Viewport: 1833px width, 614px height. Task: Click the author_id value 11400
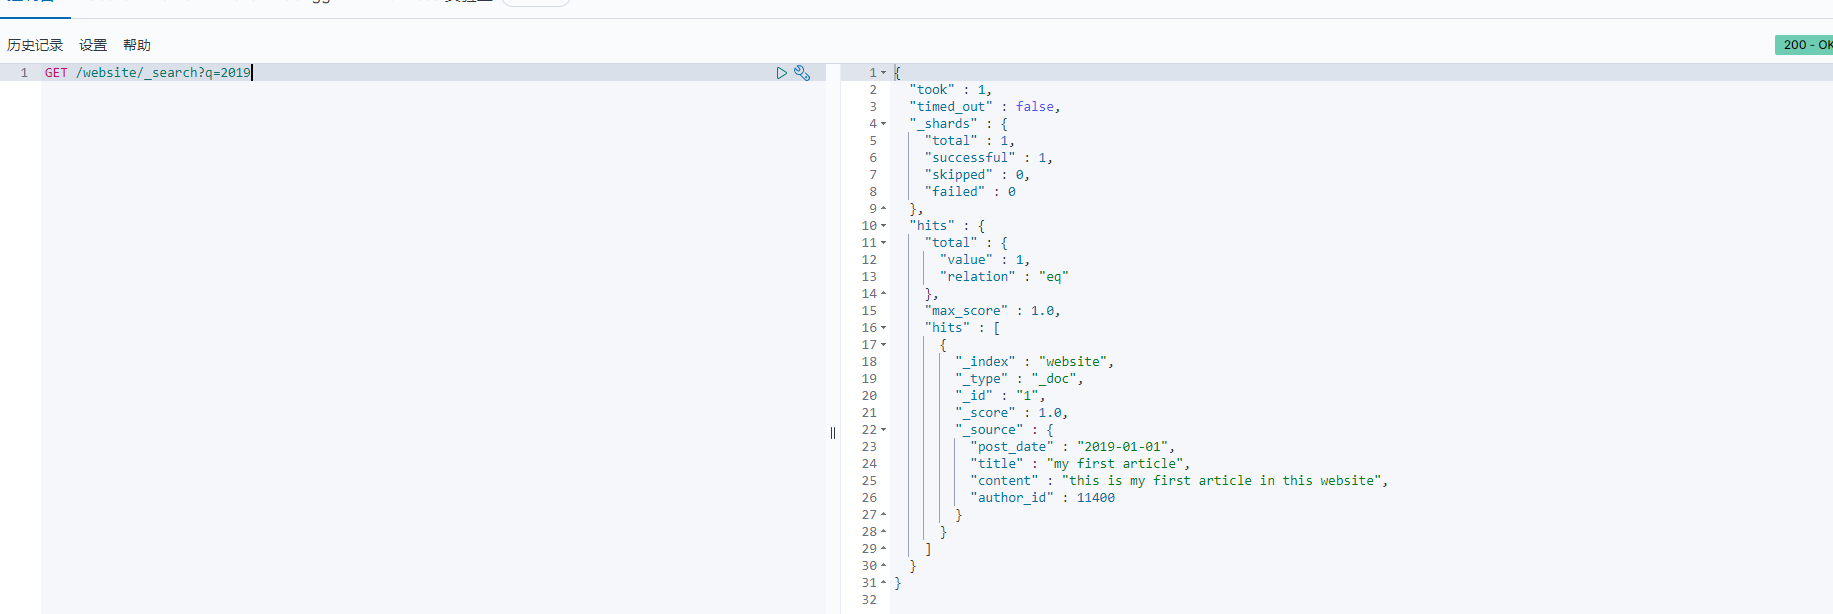pyautogui.click(x=1096, y=498)
